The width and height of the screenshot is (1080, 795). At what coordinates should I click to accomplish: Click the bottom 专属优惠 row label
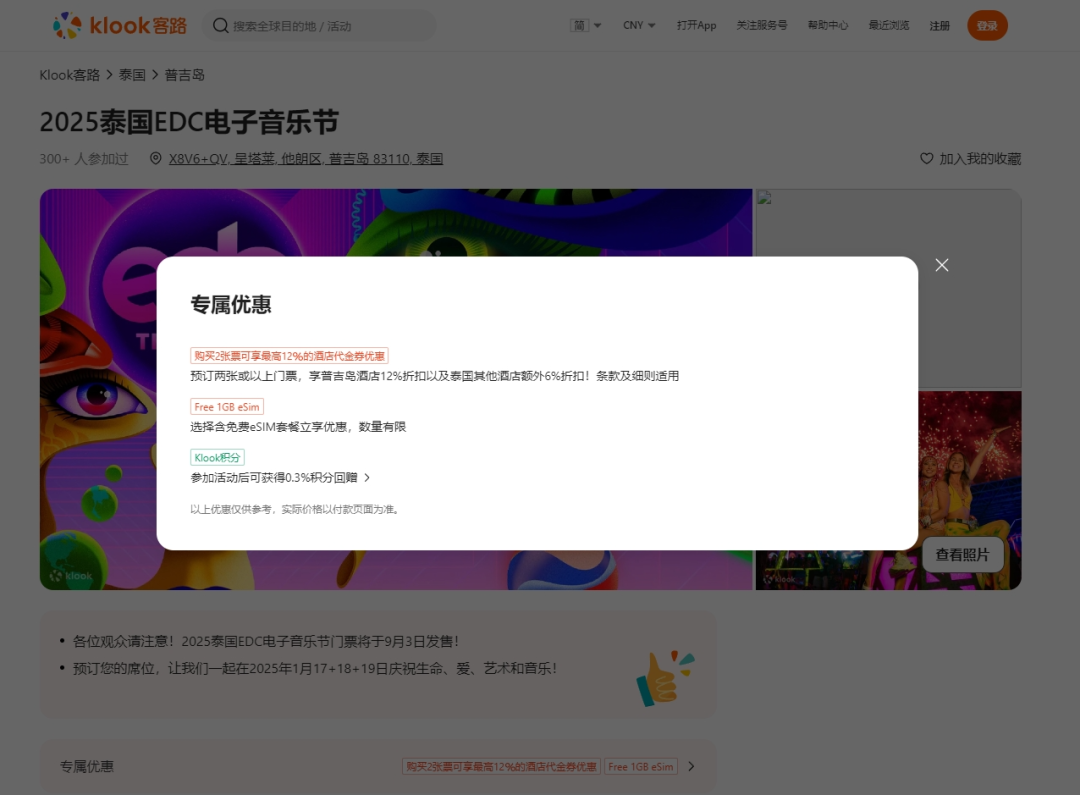(x=87, y=766)
